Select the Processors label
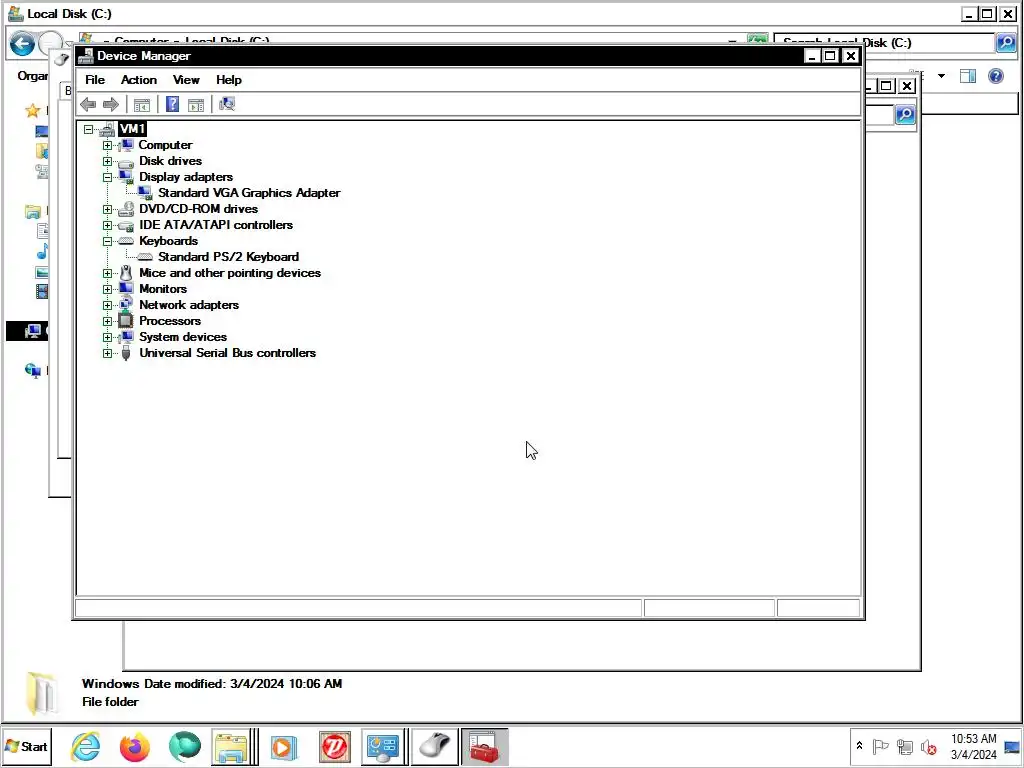Screen dimensions: 1024x768 tap(170, 321)
